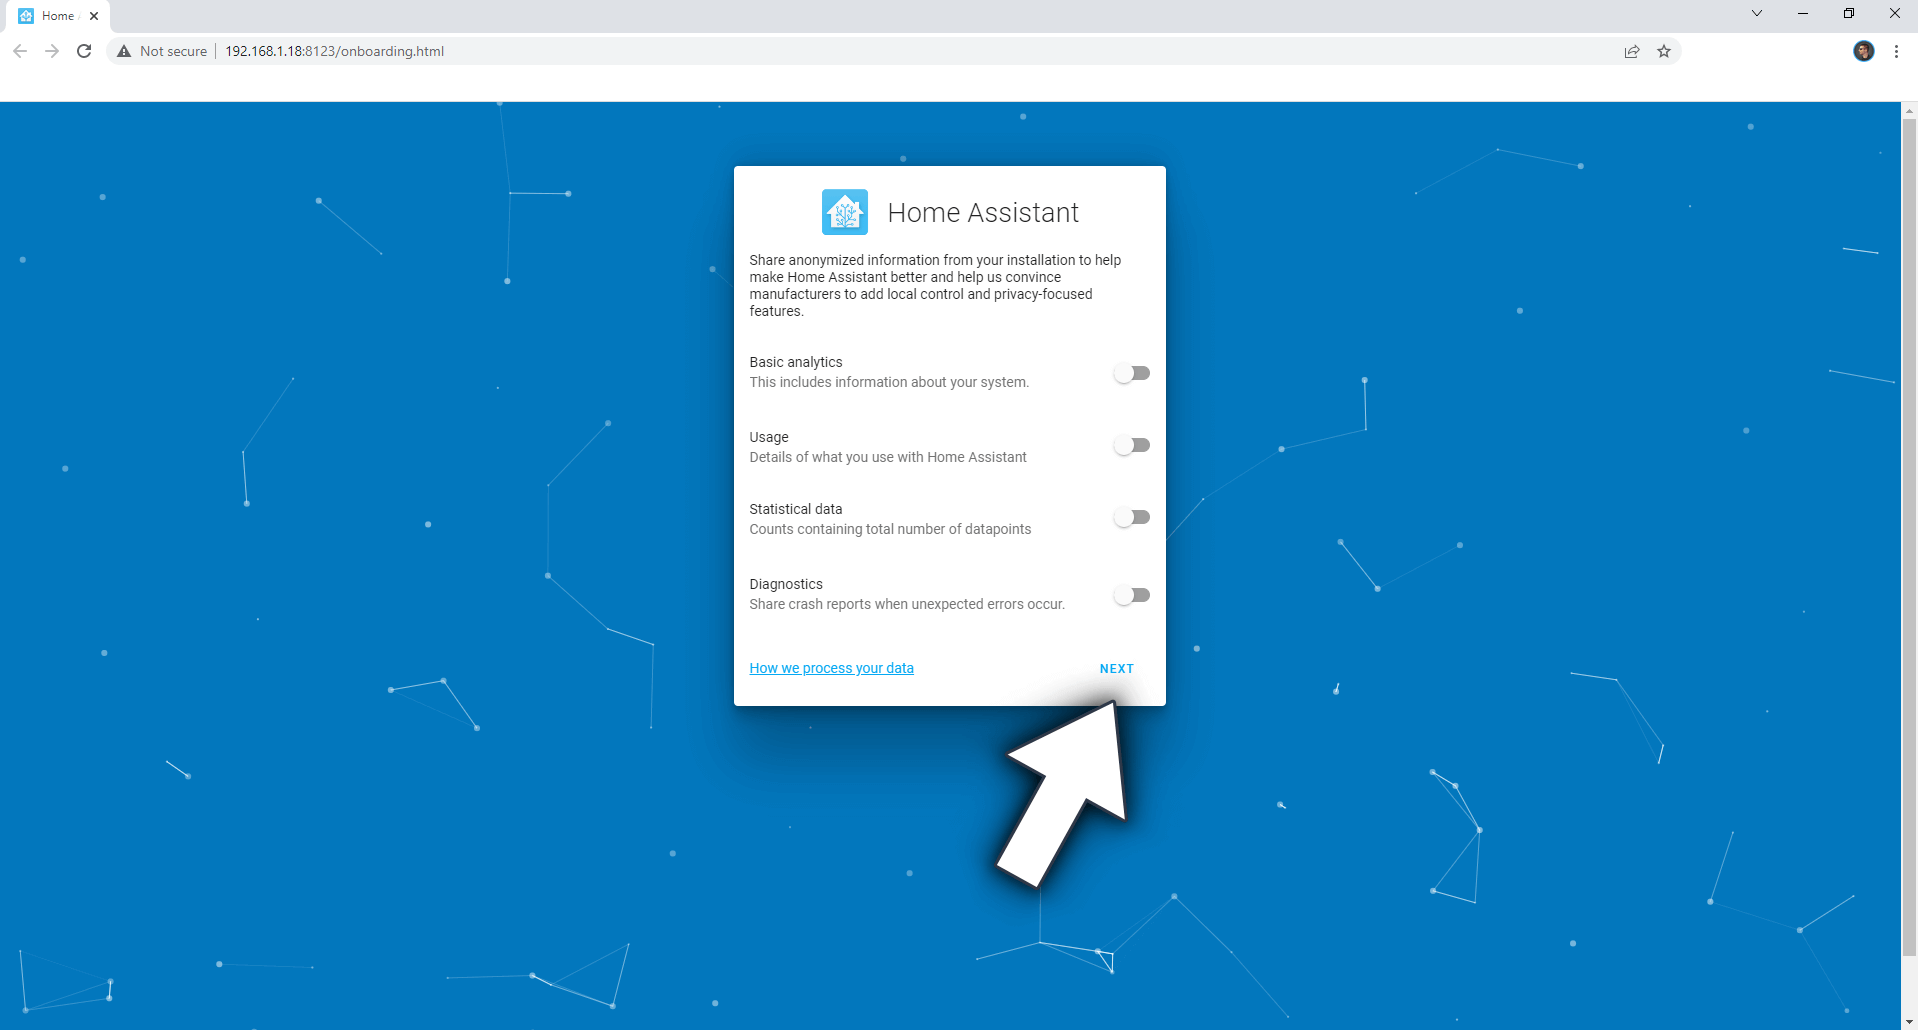Close the Home tab

click(x=94, y=16)
